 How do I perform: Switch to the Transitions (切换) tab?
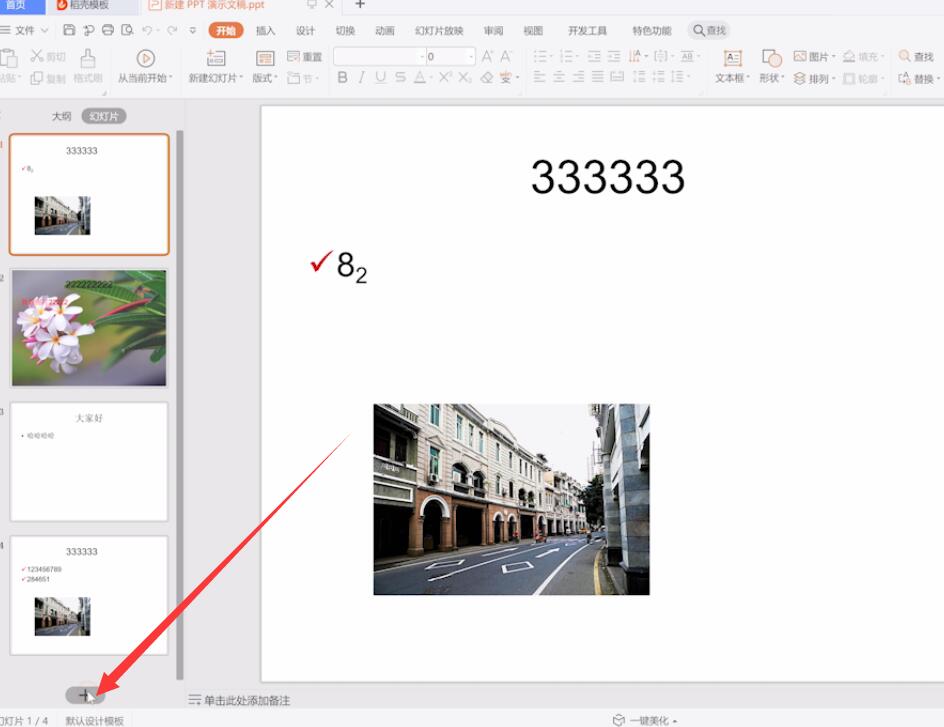tap(345, 31)
